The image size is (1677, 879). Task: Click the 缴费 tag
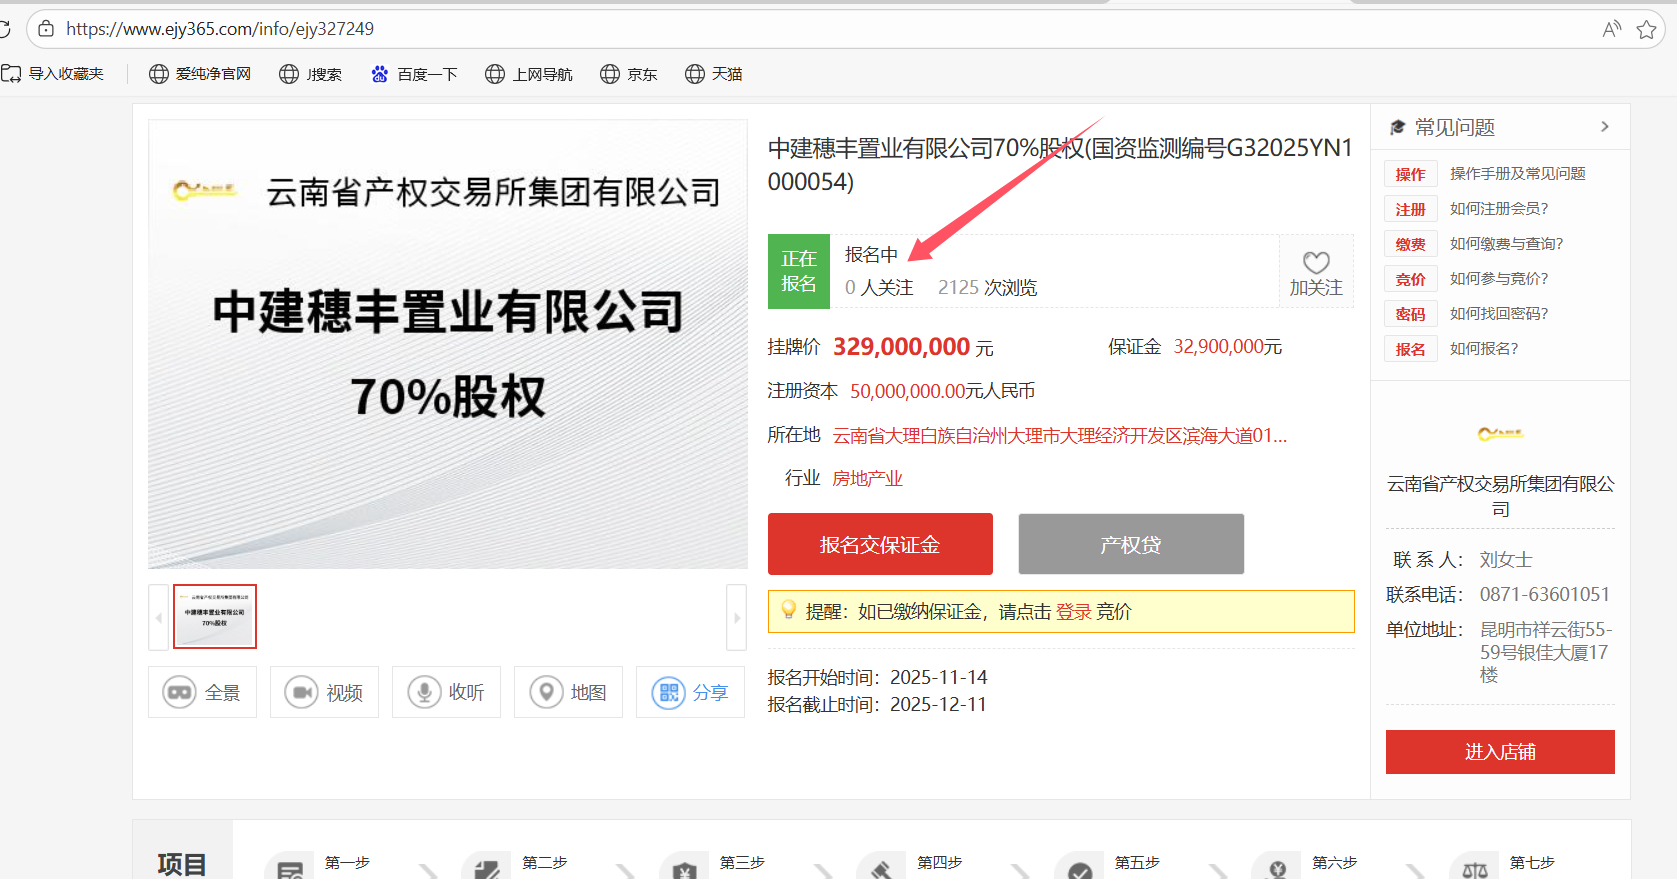click(x=1411, y=244)
